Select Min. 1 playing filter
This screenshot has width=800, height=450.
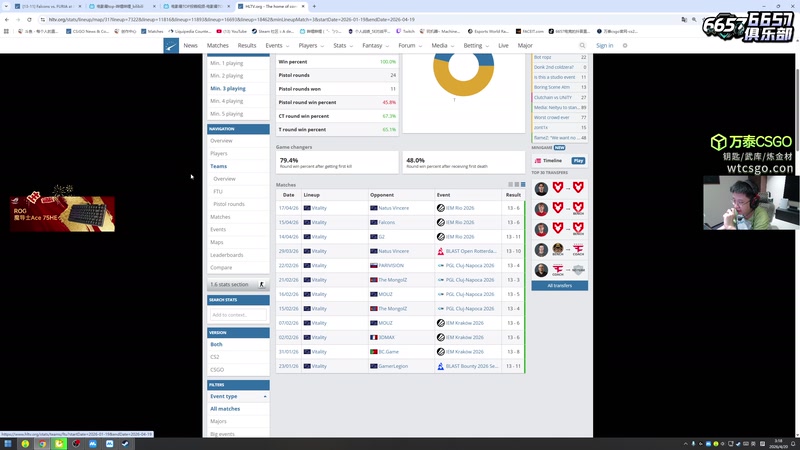227,63
